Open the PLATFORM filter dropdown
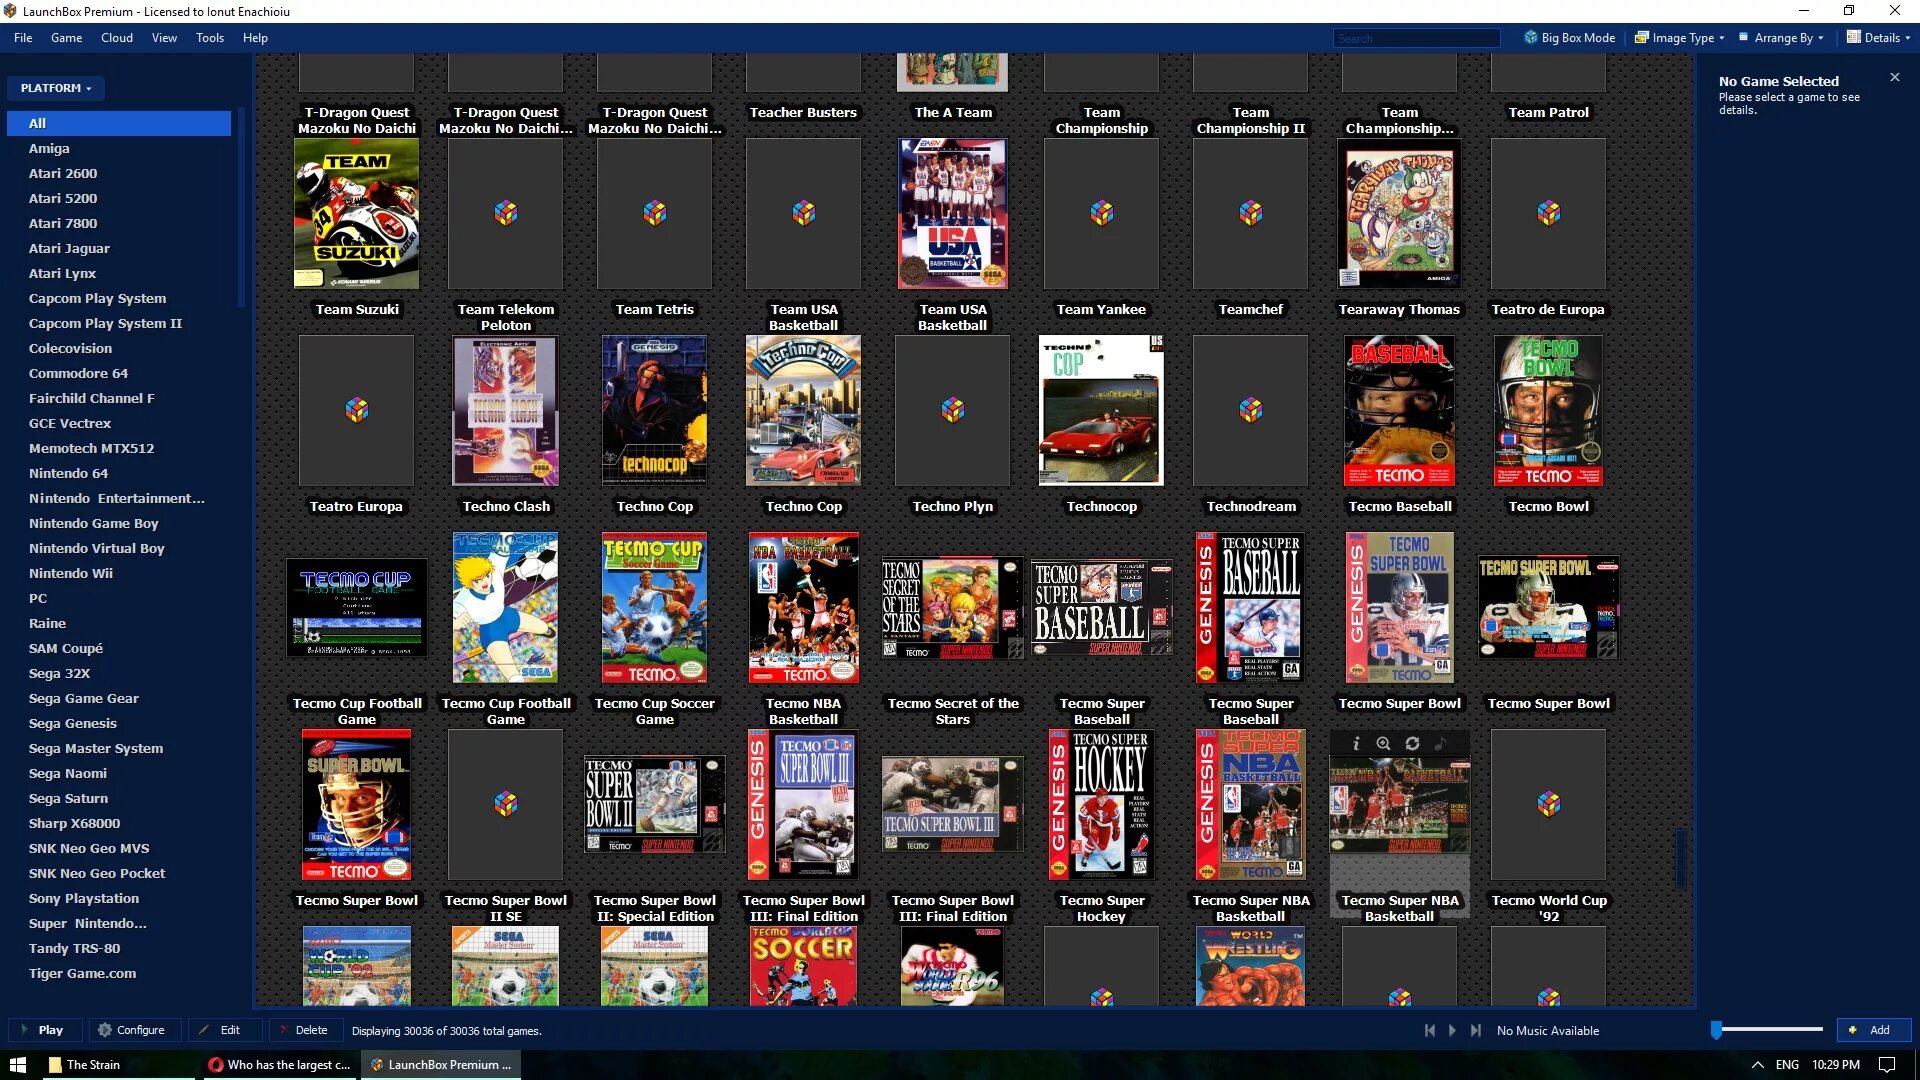Viewport: 1920px width, 1080px height. 56,88
